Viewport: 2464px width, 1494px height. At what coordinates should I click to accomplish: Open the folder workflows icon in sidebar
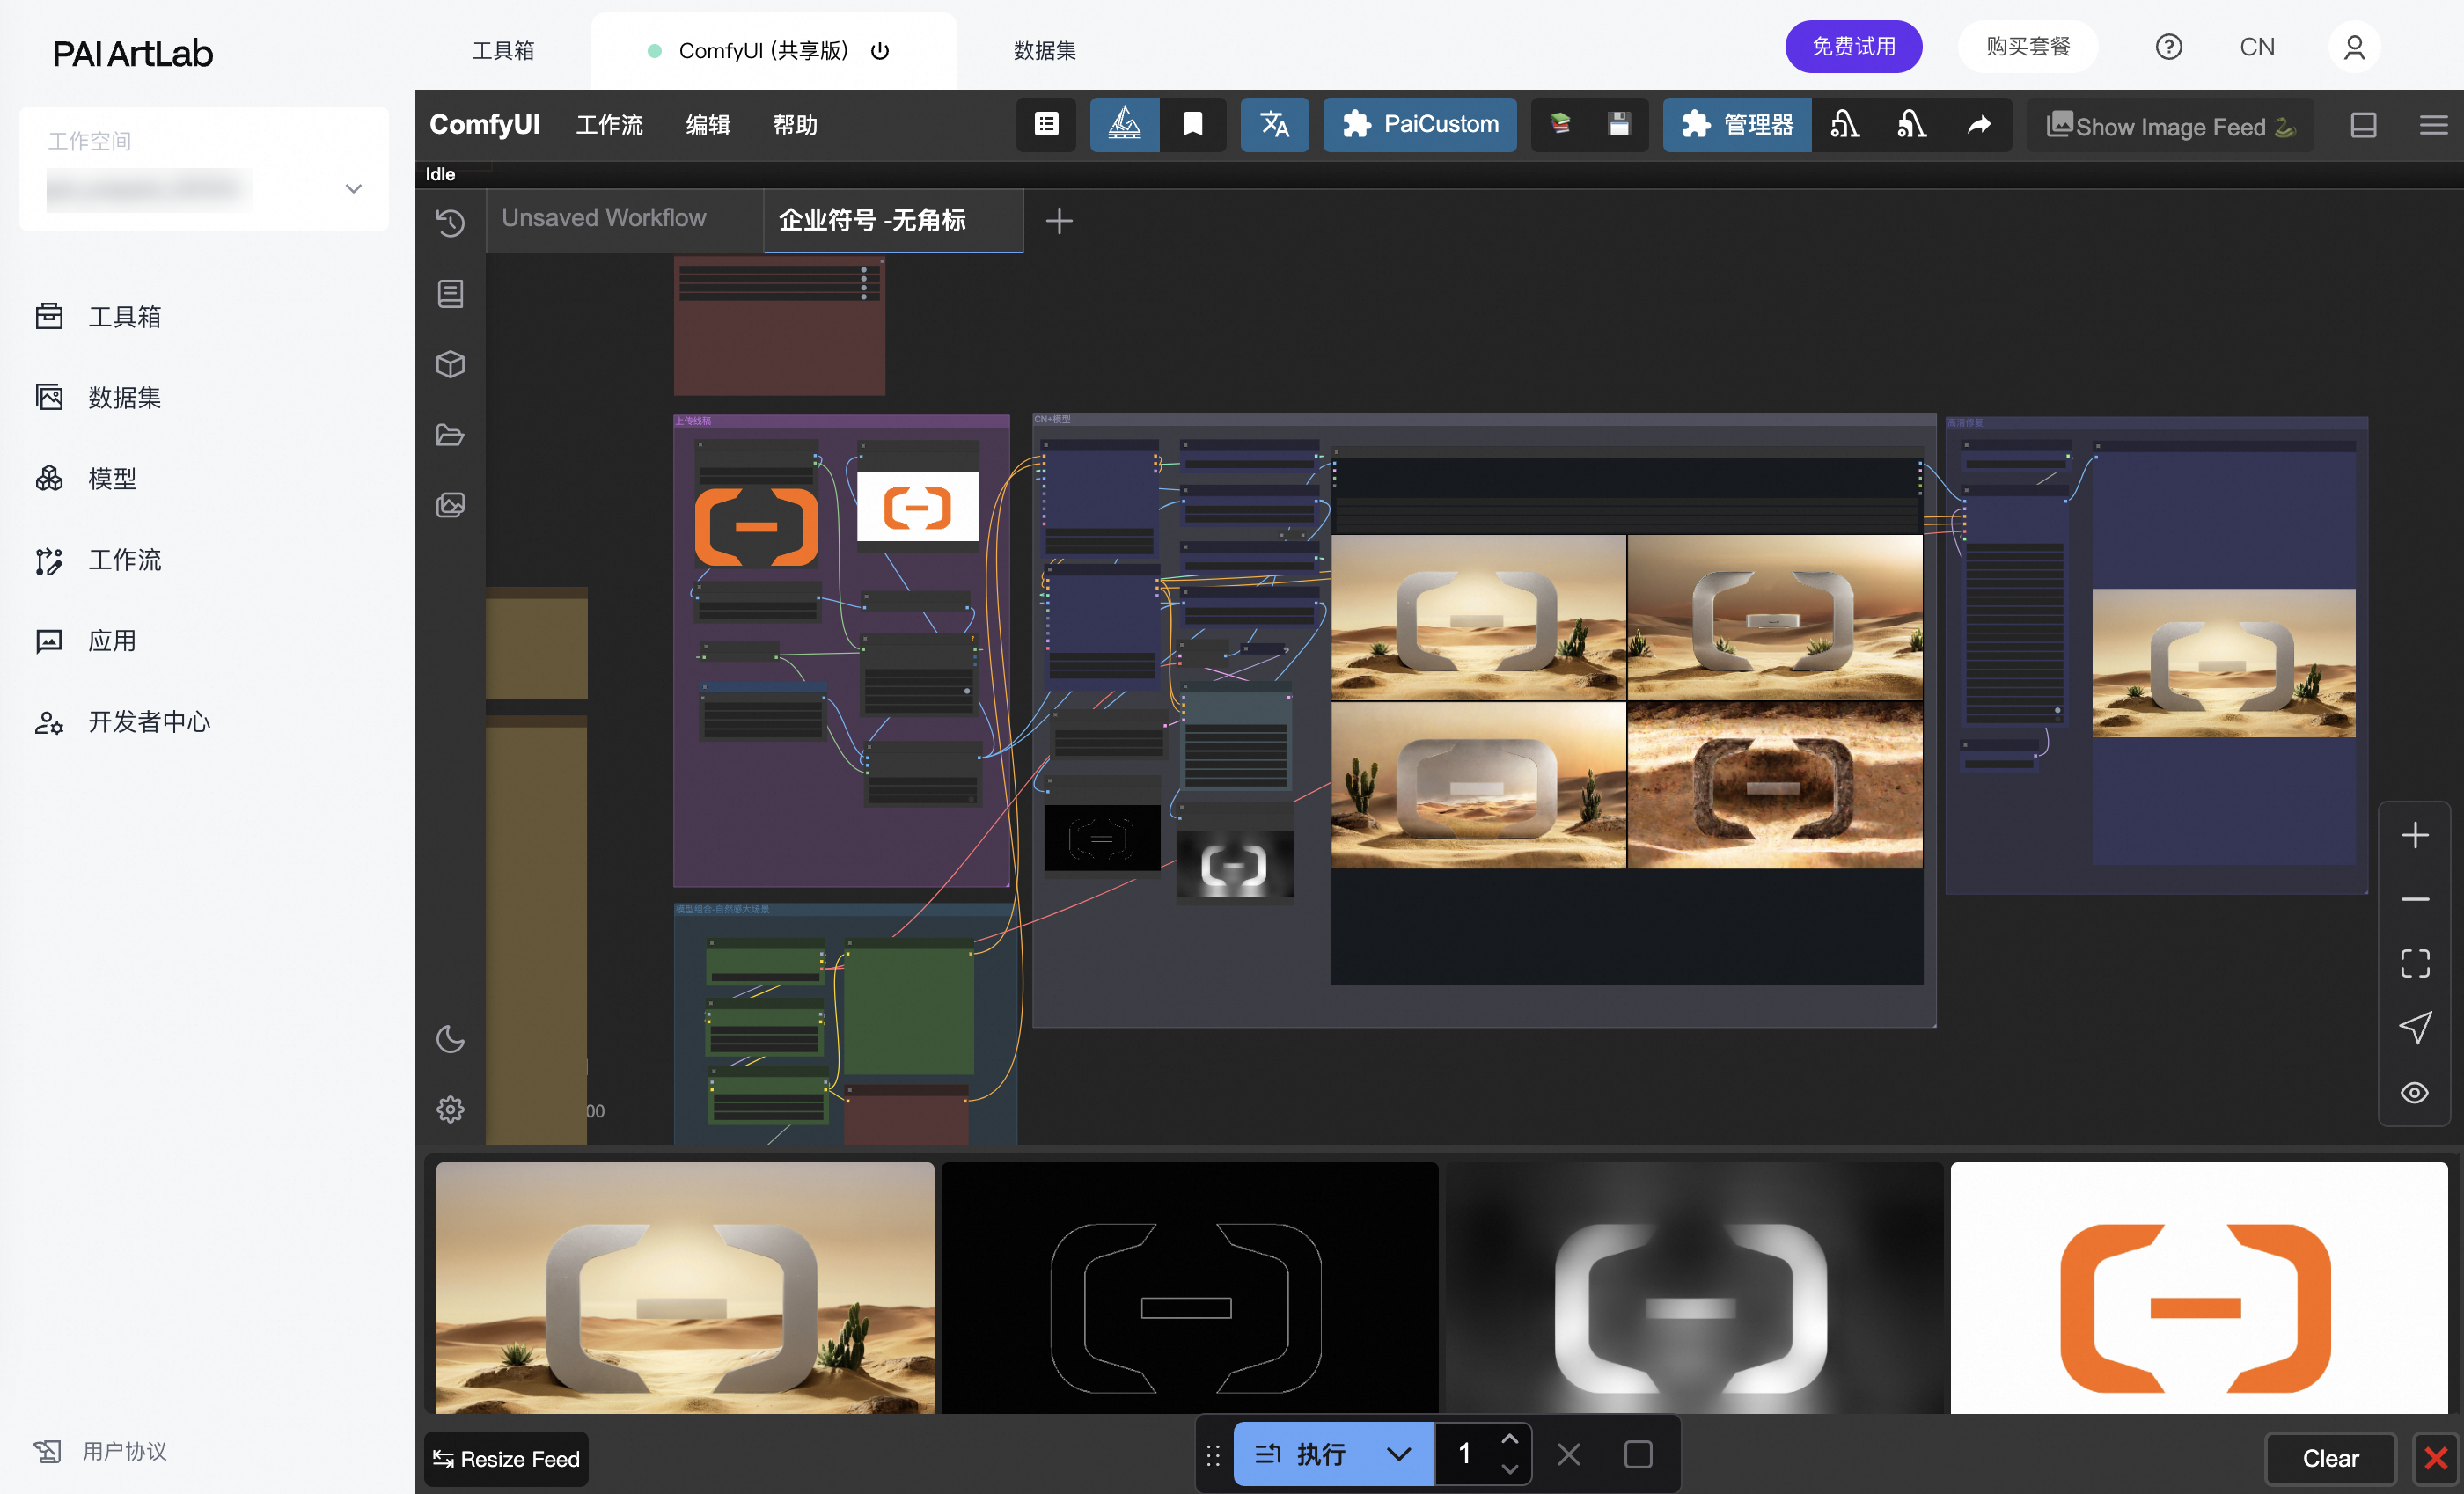point(450,434)
